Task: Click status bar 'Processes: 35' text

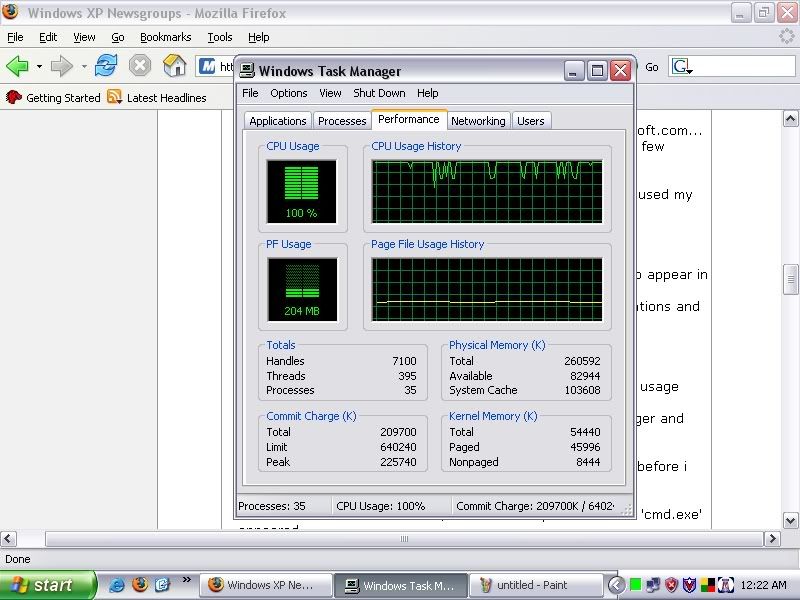Action: (271, 506)
